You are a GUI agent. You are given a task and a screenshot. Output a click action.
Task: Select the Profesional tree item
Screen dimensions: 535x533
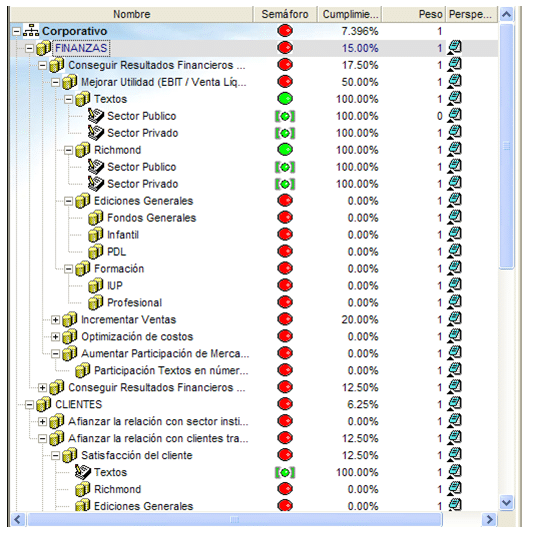[x=134, y=303]
